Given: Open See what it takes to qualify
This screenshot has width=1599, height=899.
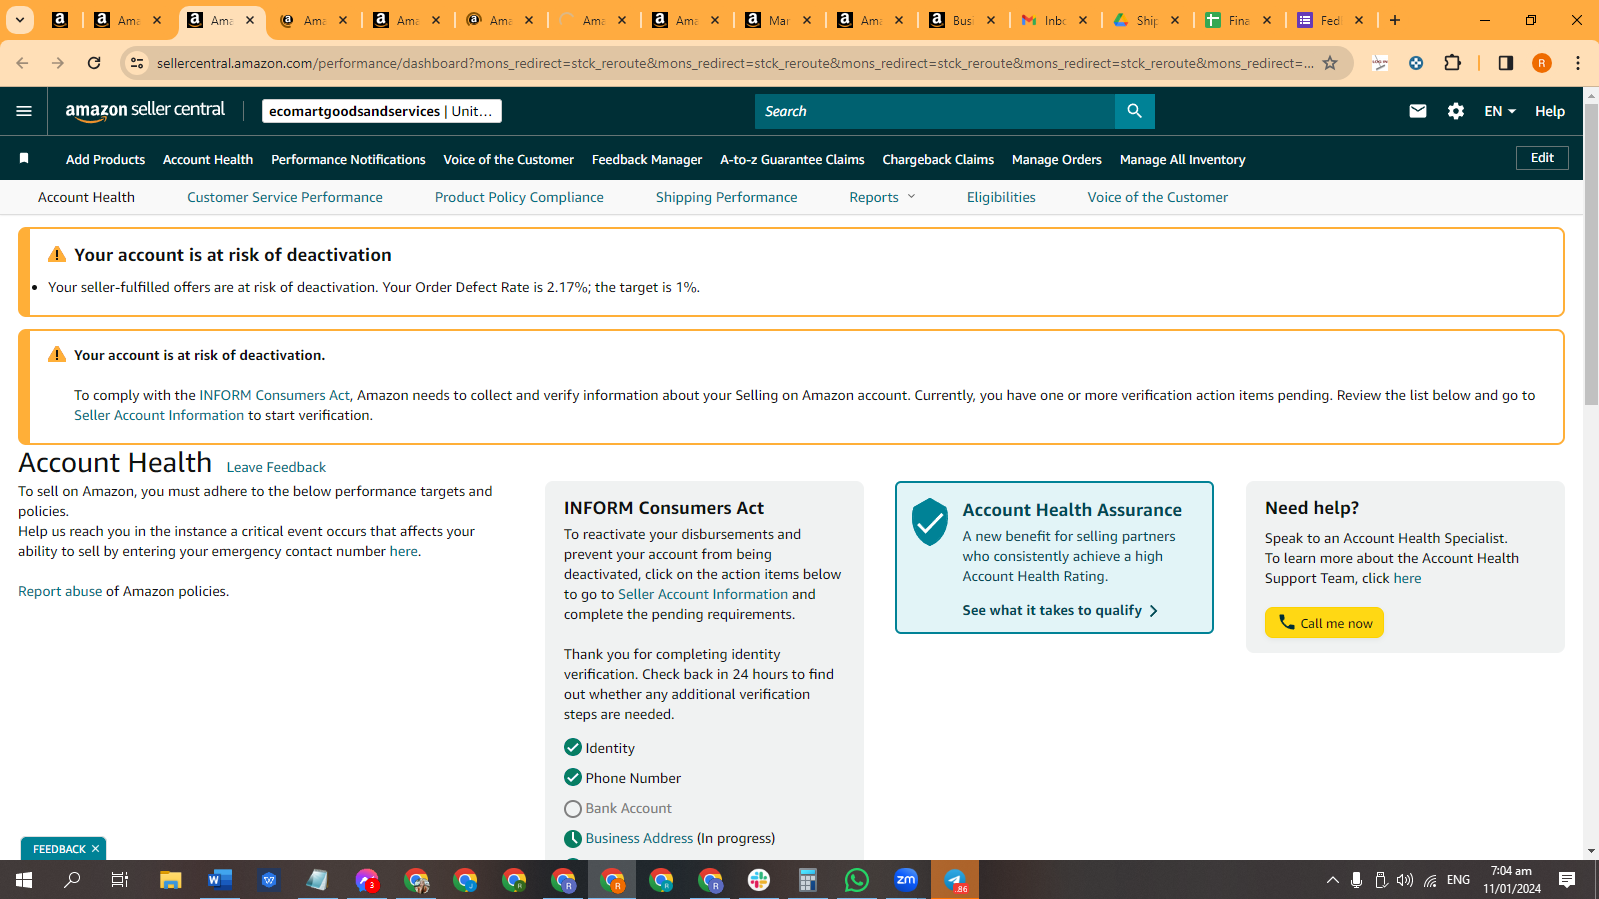Looking at the screenshot, I should (x=1060, y=610).
